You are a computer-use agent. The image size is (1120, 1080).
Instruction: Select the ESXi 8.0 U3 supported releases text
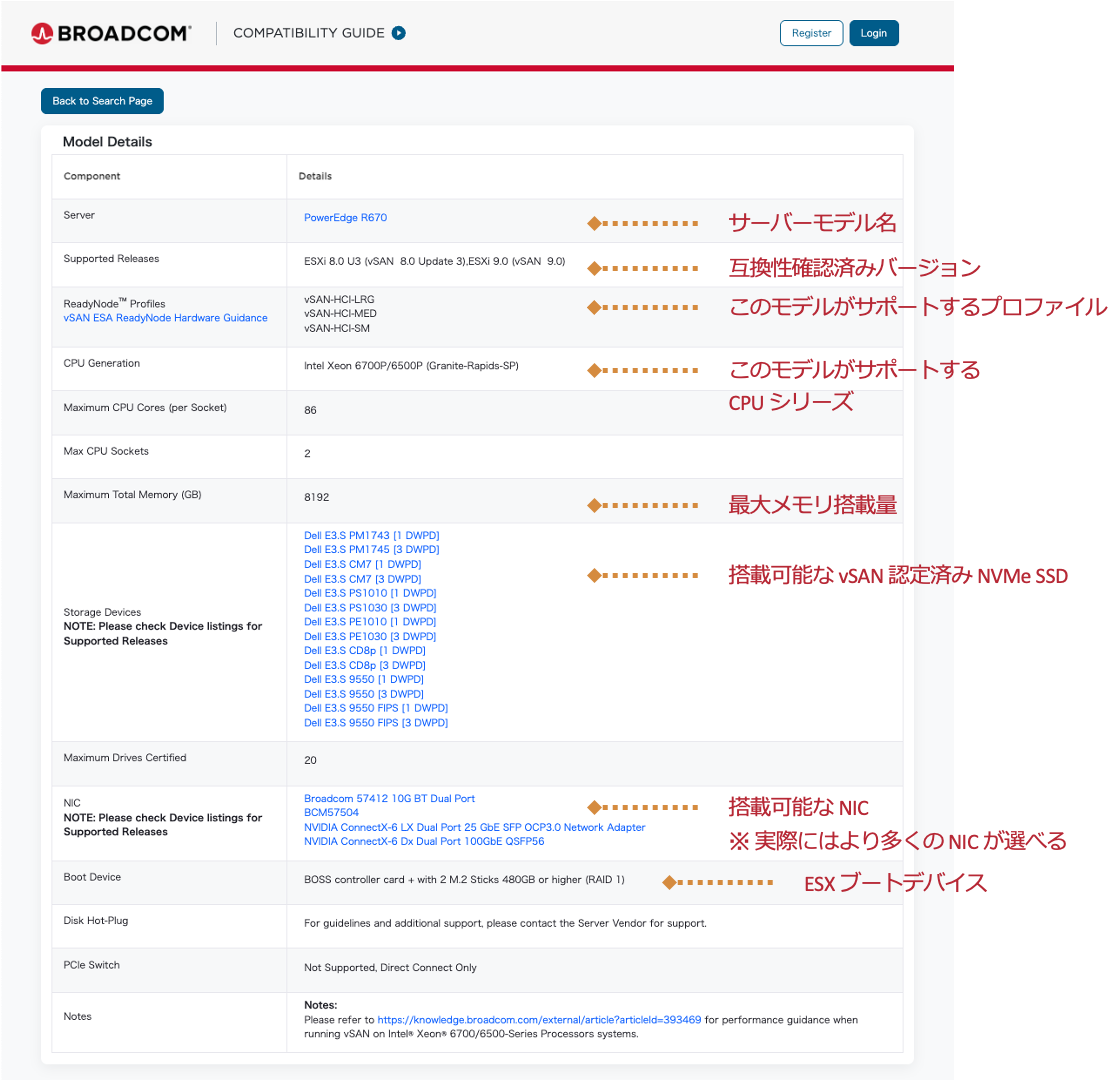click(434, 261)
